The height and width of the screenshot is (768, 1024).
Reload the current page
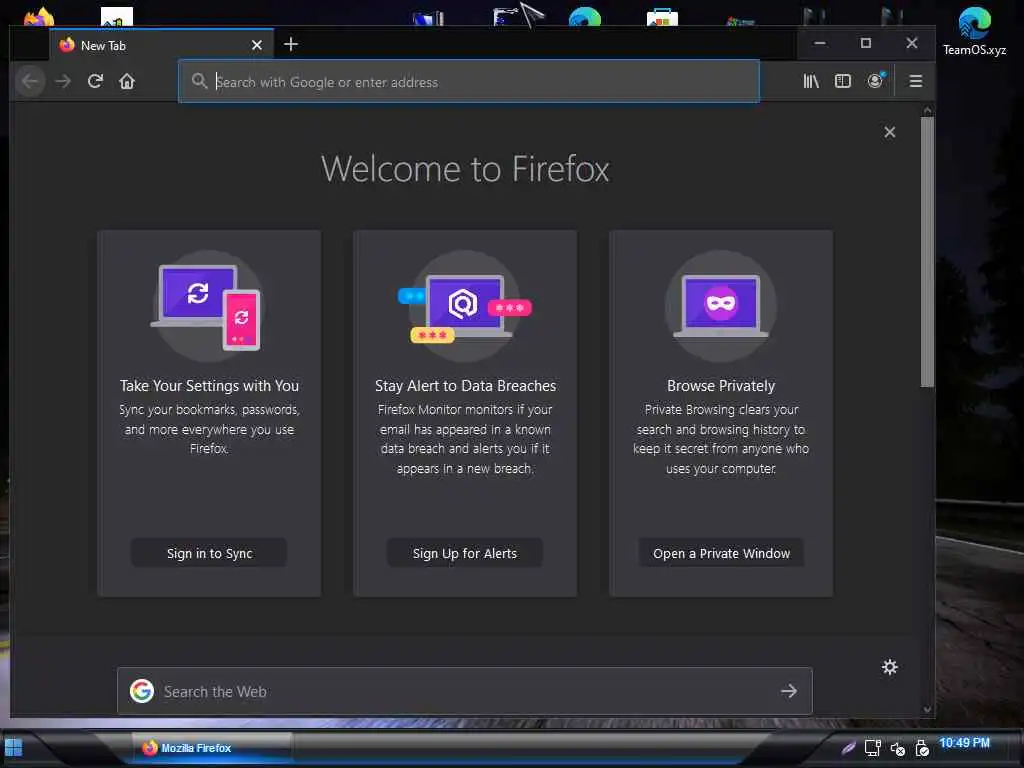95,82
